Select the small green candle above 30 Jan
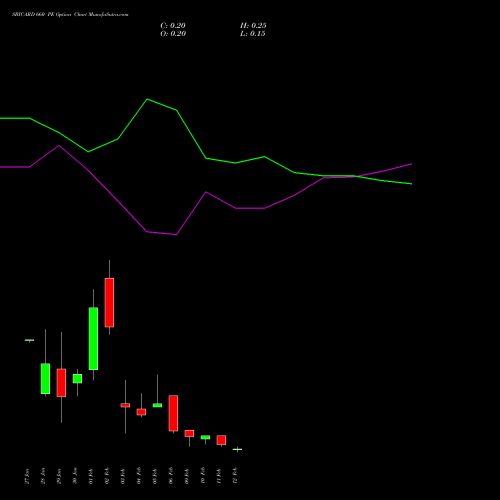The image size is (500, 500). (x=77, y=378)
